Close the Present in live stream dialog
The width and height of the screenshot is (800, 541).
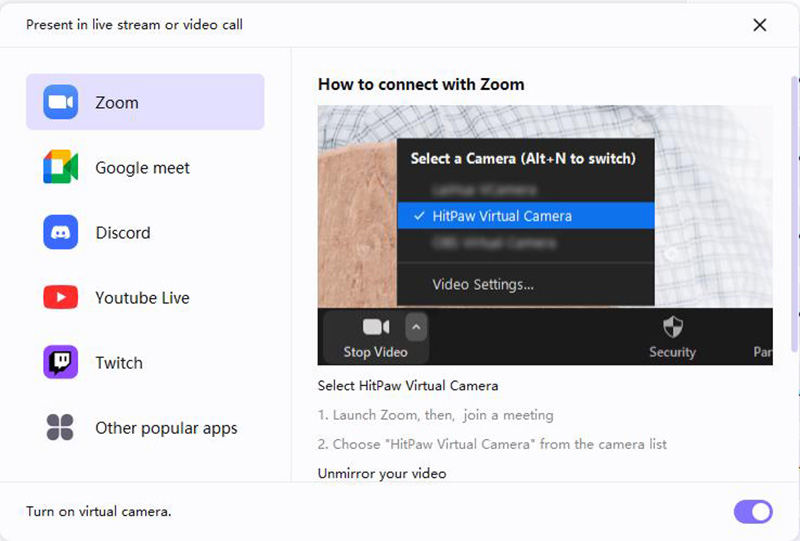point(760,24)
